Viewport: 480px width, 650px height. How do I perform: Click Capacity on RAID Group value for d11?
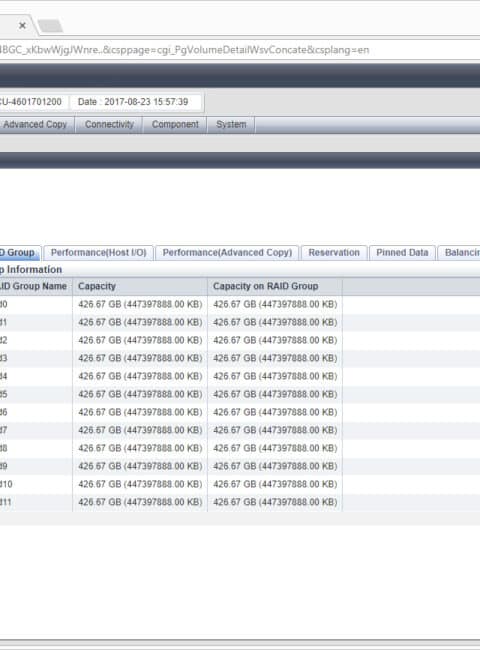274,502
